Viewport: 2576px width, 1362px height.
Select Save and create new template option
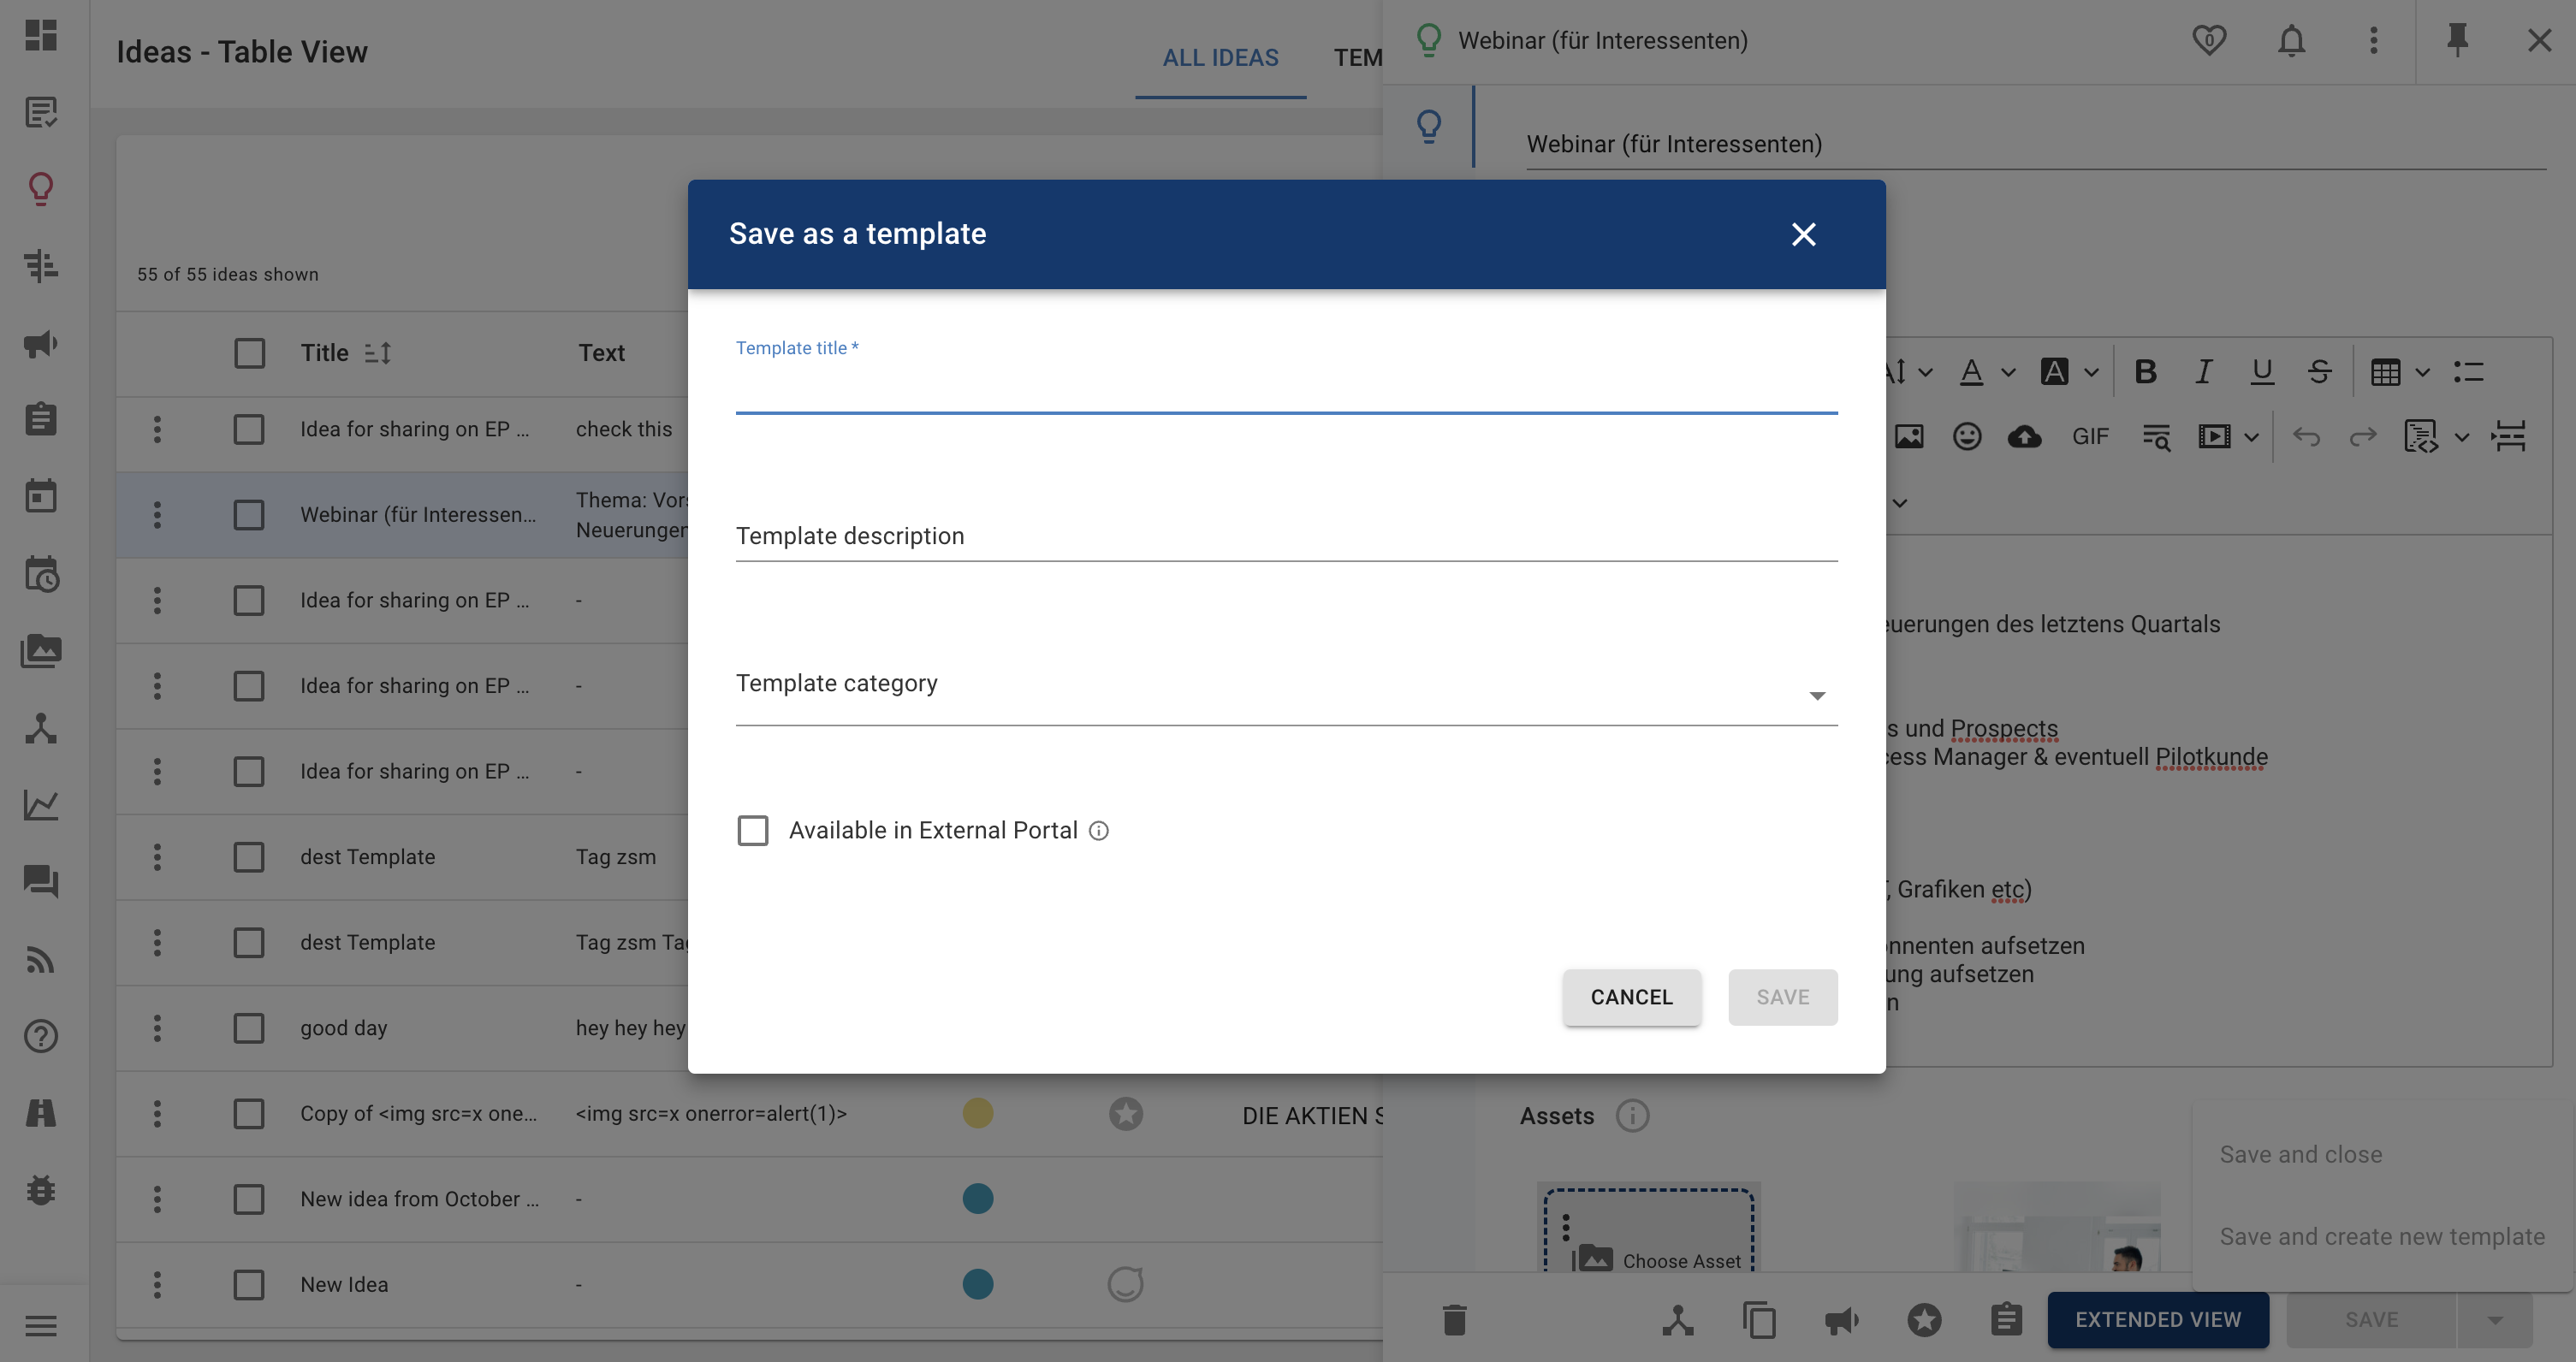[2382, 1237]
